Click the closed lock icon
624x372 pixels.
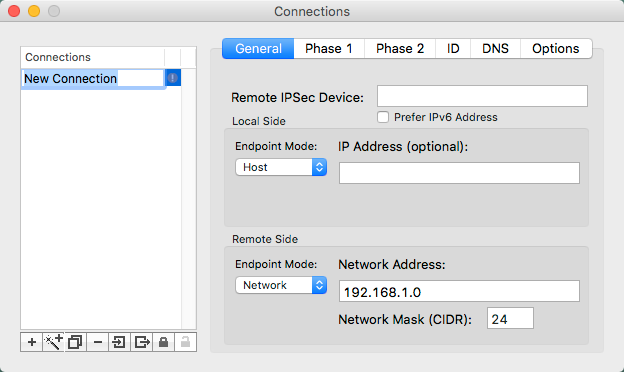point(163,342)
